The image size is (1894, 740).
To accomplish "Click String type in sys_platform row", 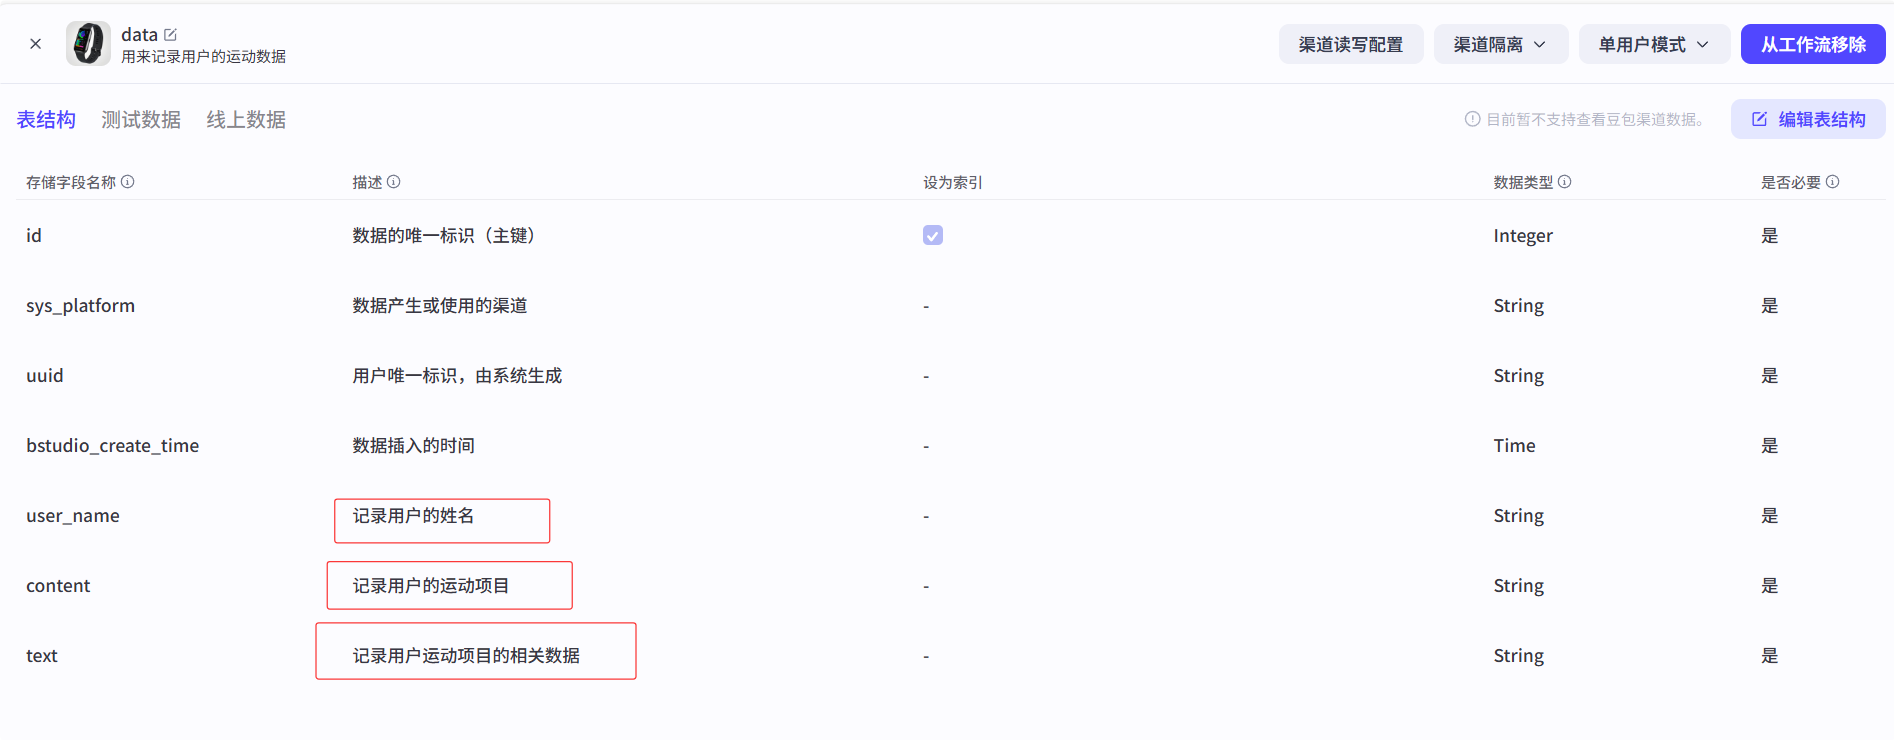I will click(1518, 306).
